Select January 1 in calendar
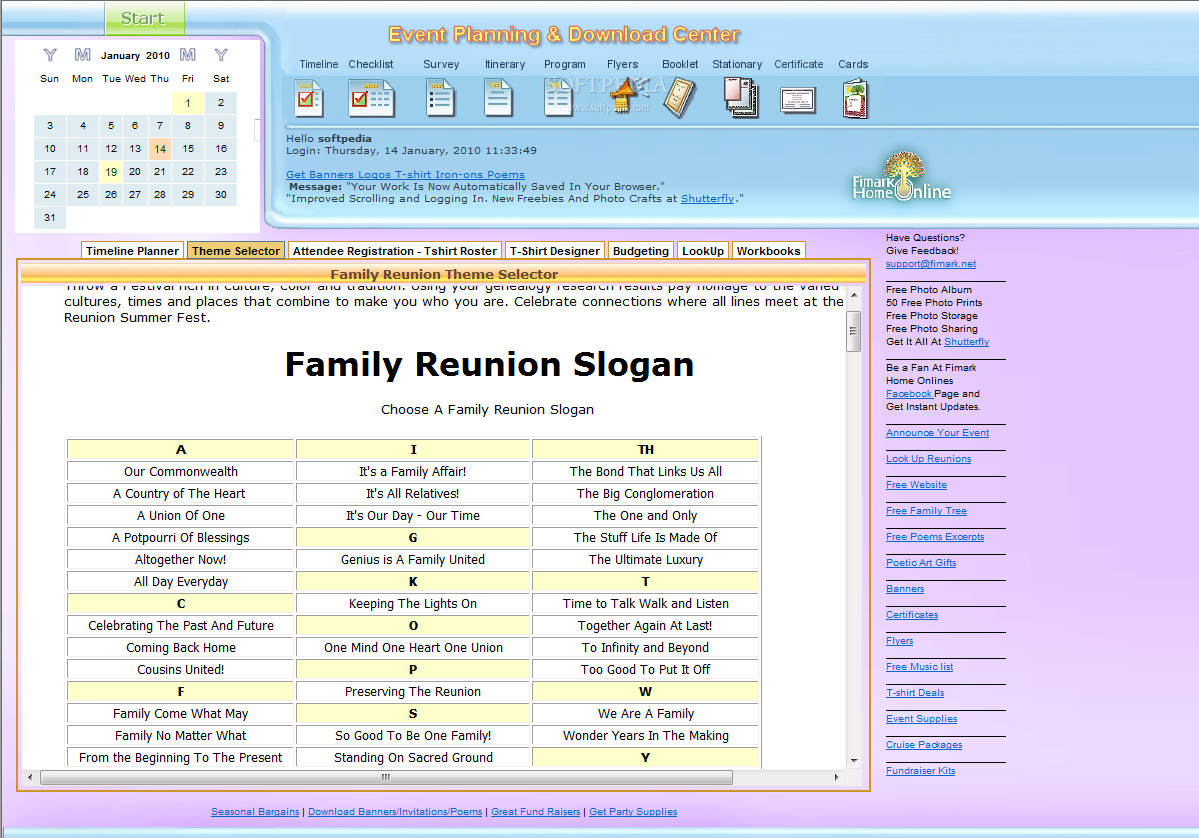Screen dimensions: 1199x838 pos(187,102)
